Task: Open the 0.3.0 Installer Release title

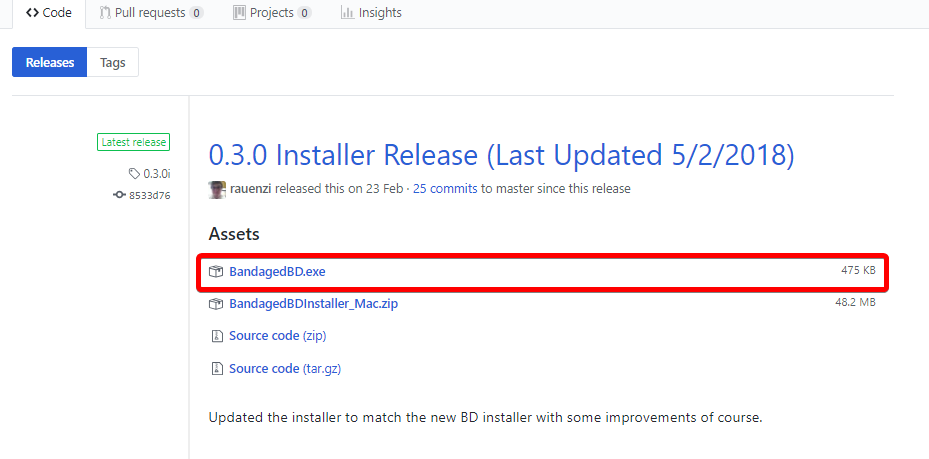Action: pyautogui.click(x=501, y=155)
